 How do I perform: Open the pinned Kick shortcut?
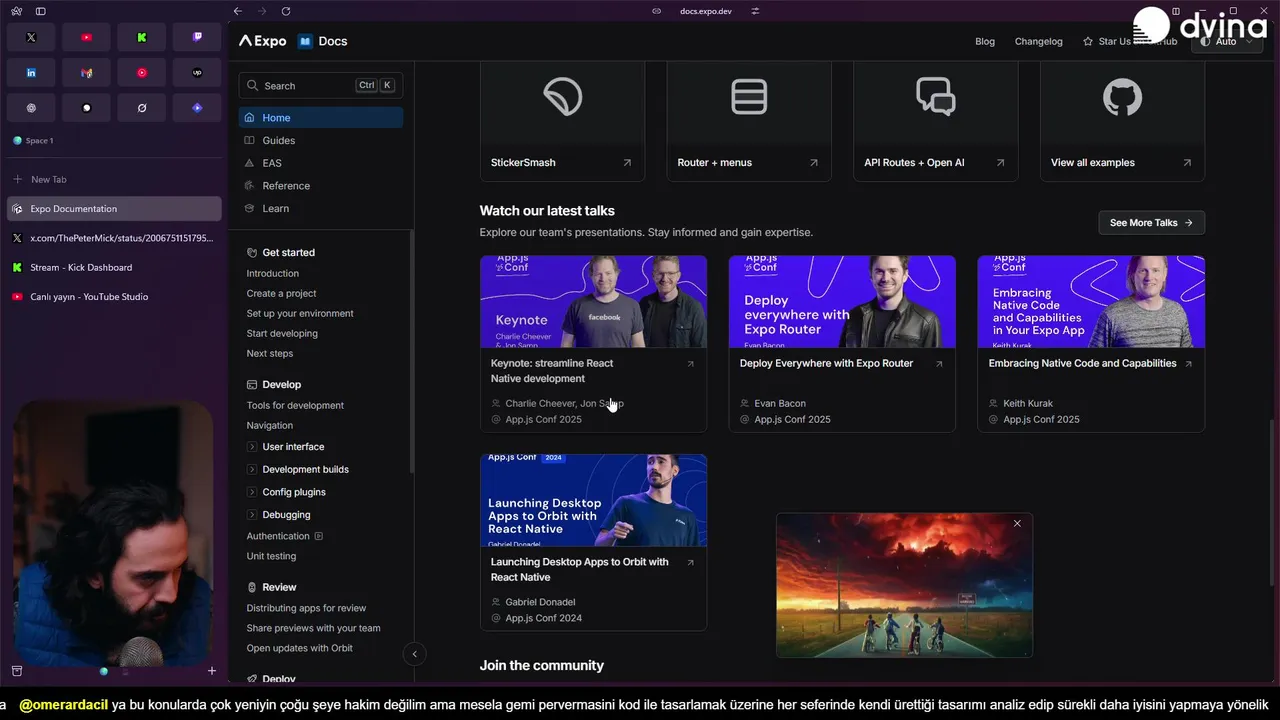tap(141, 37)
